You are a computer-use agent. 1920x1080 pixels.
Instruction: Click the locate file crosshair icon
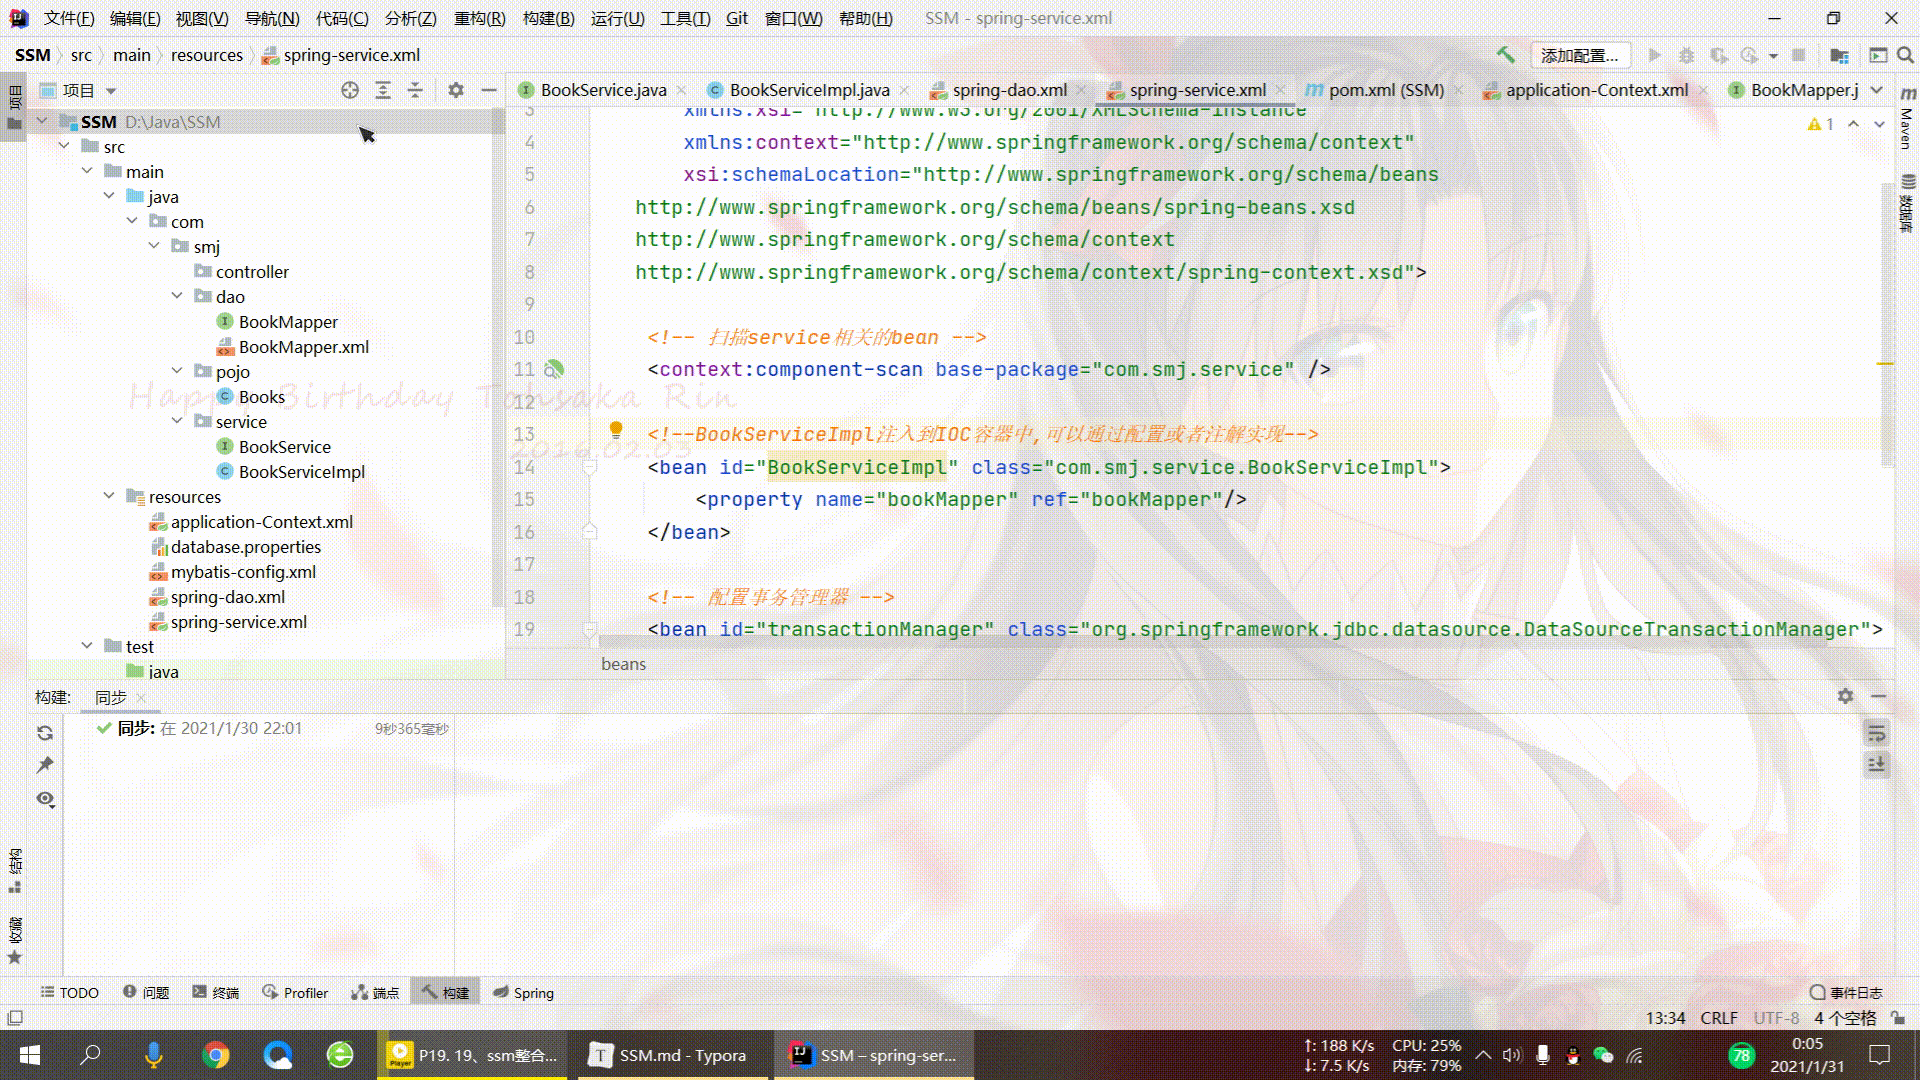point(349,90)
